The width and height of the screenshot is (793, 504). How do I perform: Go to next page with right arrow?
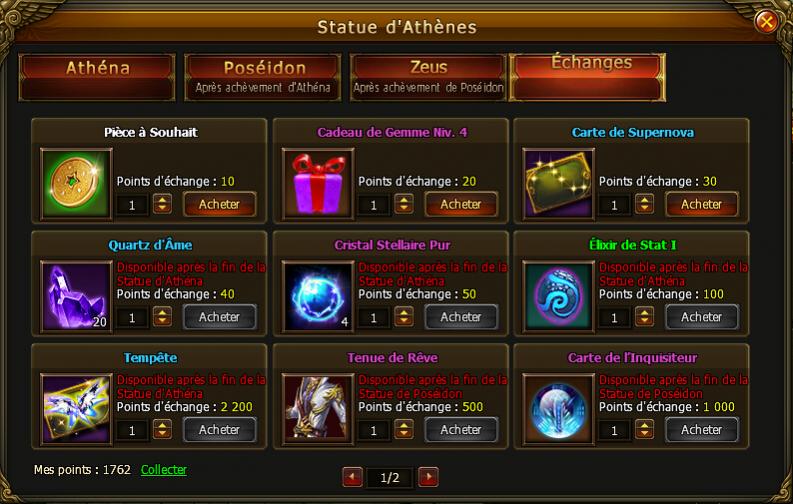pyautogui.click(x=428, y=477)
